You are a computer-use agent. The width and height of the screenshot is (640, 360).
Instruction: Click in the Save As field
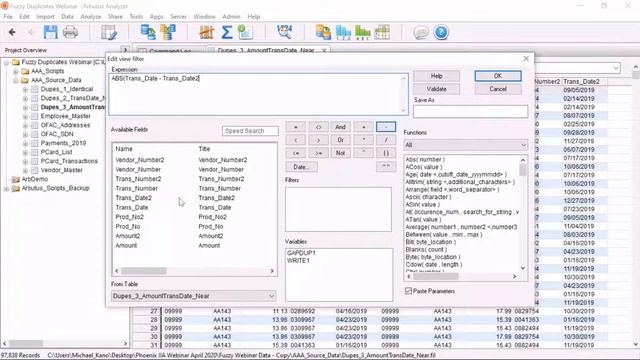pyautogui.click(x=470, y=111)
